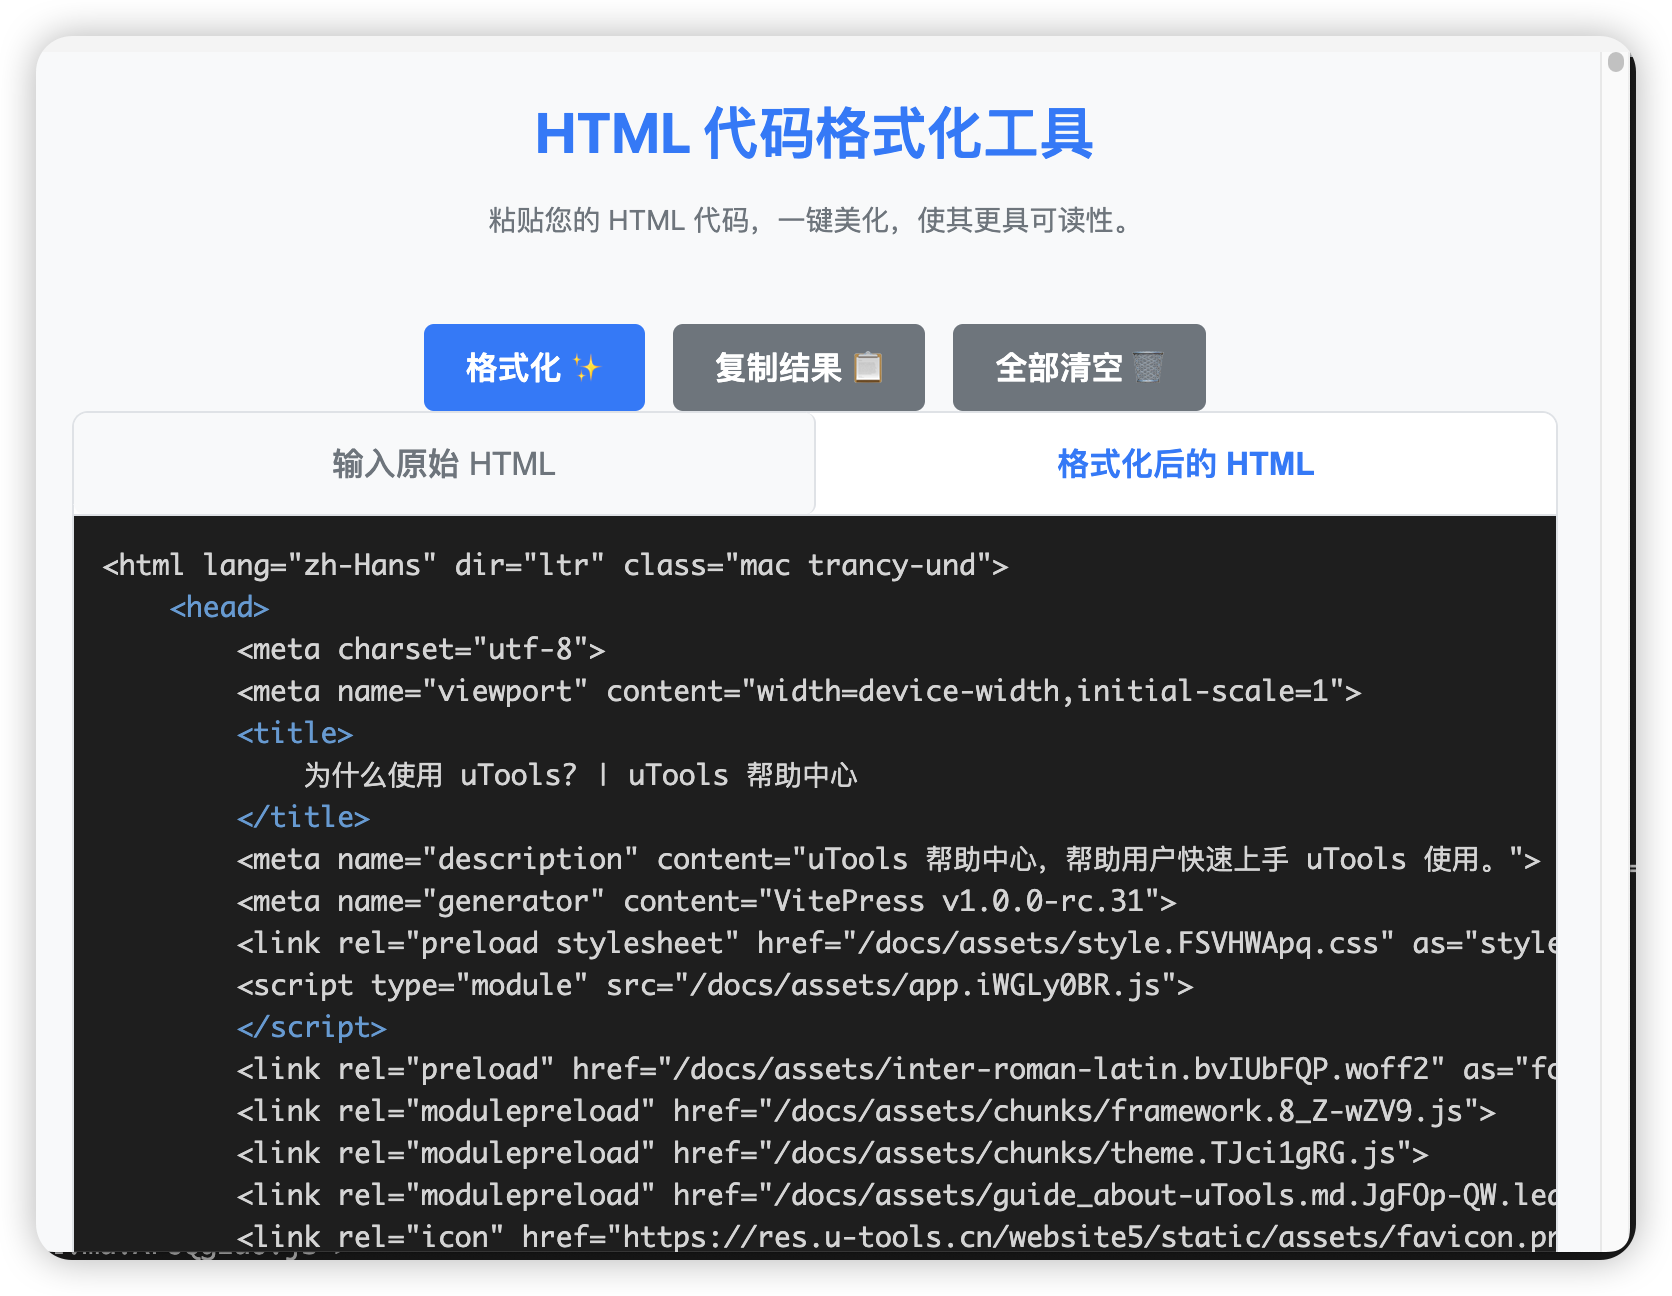Viewport: 1672px width, 1296px height.
Task: Click the closing </script> tag
Action: 311,1028
